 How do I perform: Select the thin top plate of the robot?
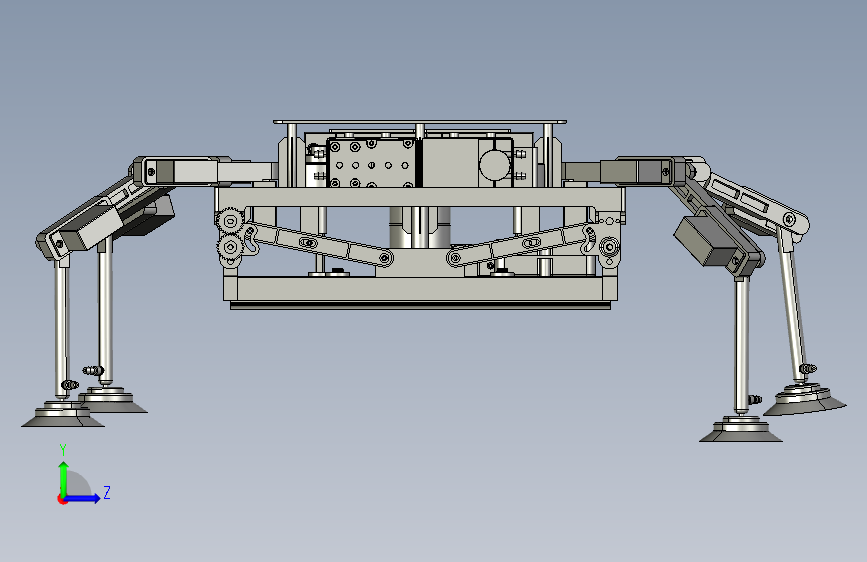click(420, 122)
